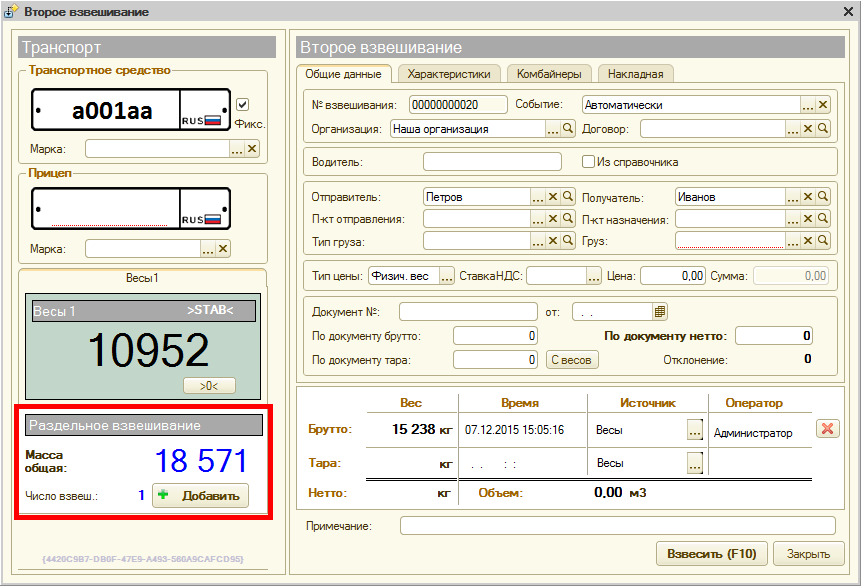Clear the Отправитель field with X
Viewport: 861px width, 586px height.
(553, 197)
